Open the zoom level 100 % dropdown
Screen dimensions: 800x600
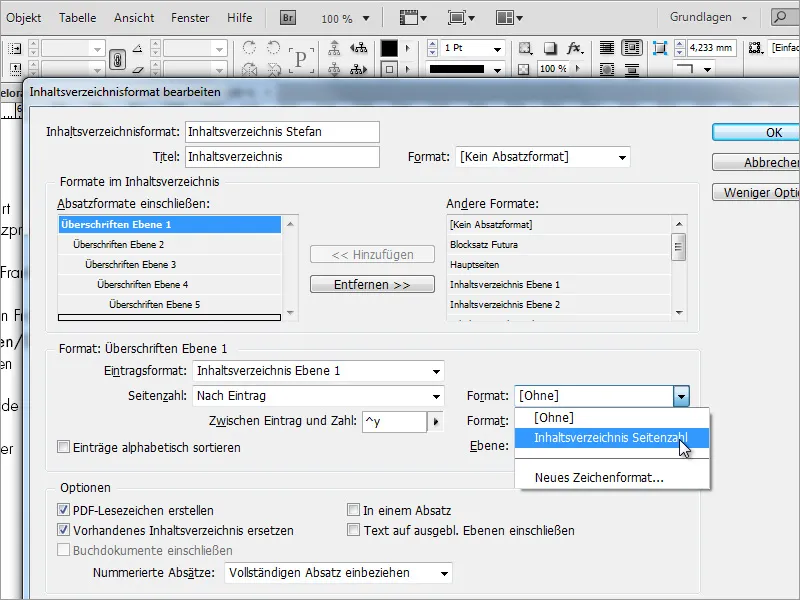pyautogui.click(x=366, y=19)
